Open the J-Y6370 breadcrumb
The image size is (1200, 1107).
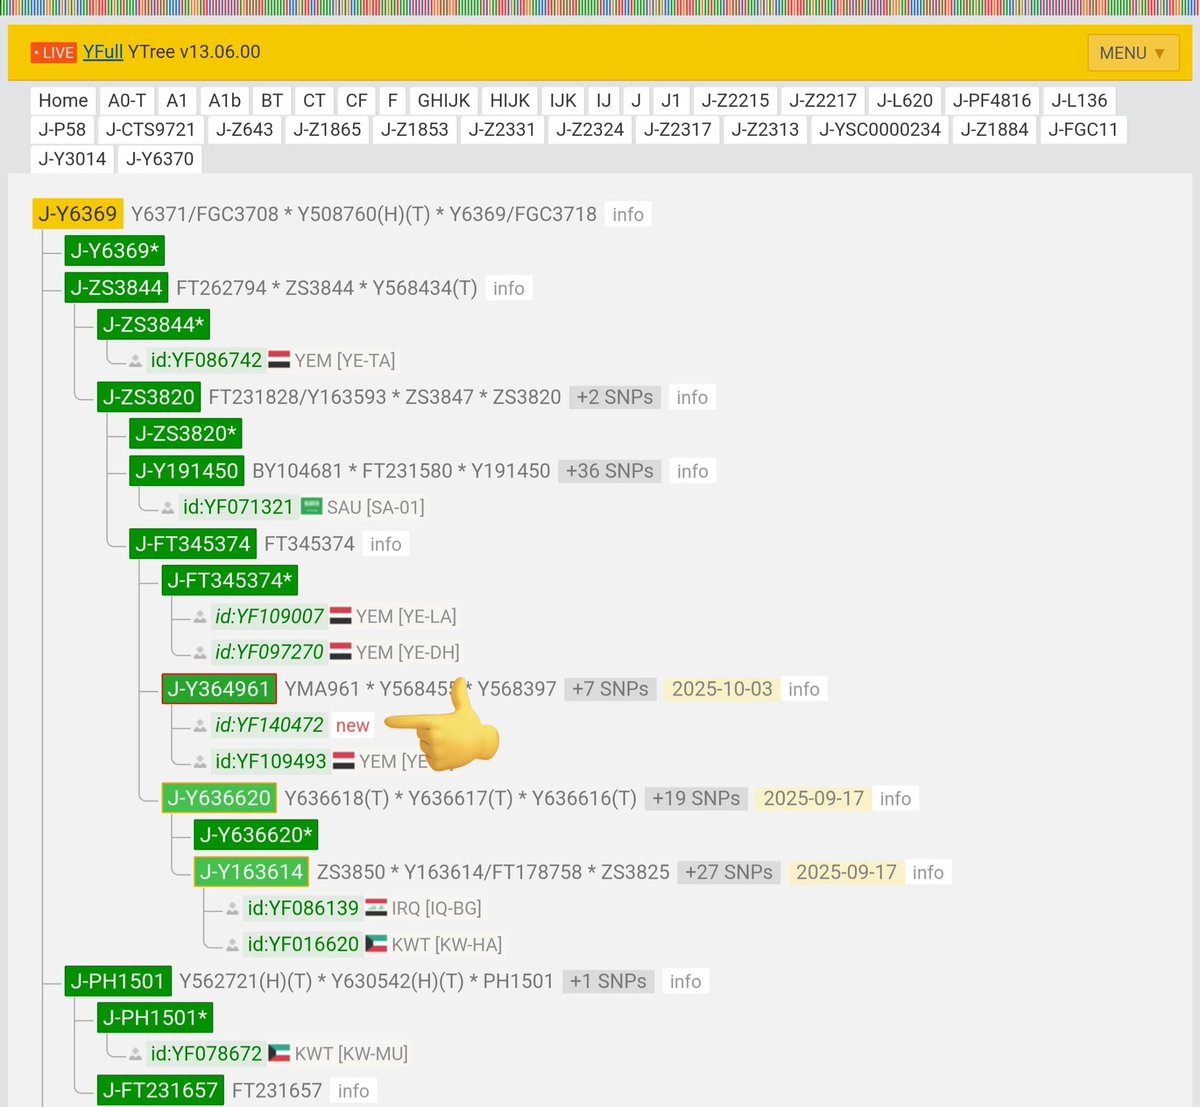point(160,158)
